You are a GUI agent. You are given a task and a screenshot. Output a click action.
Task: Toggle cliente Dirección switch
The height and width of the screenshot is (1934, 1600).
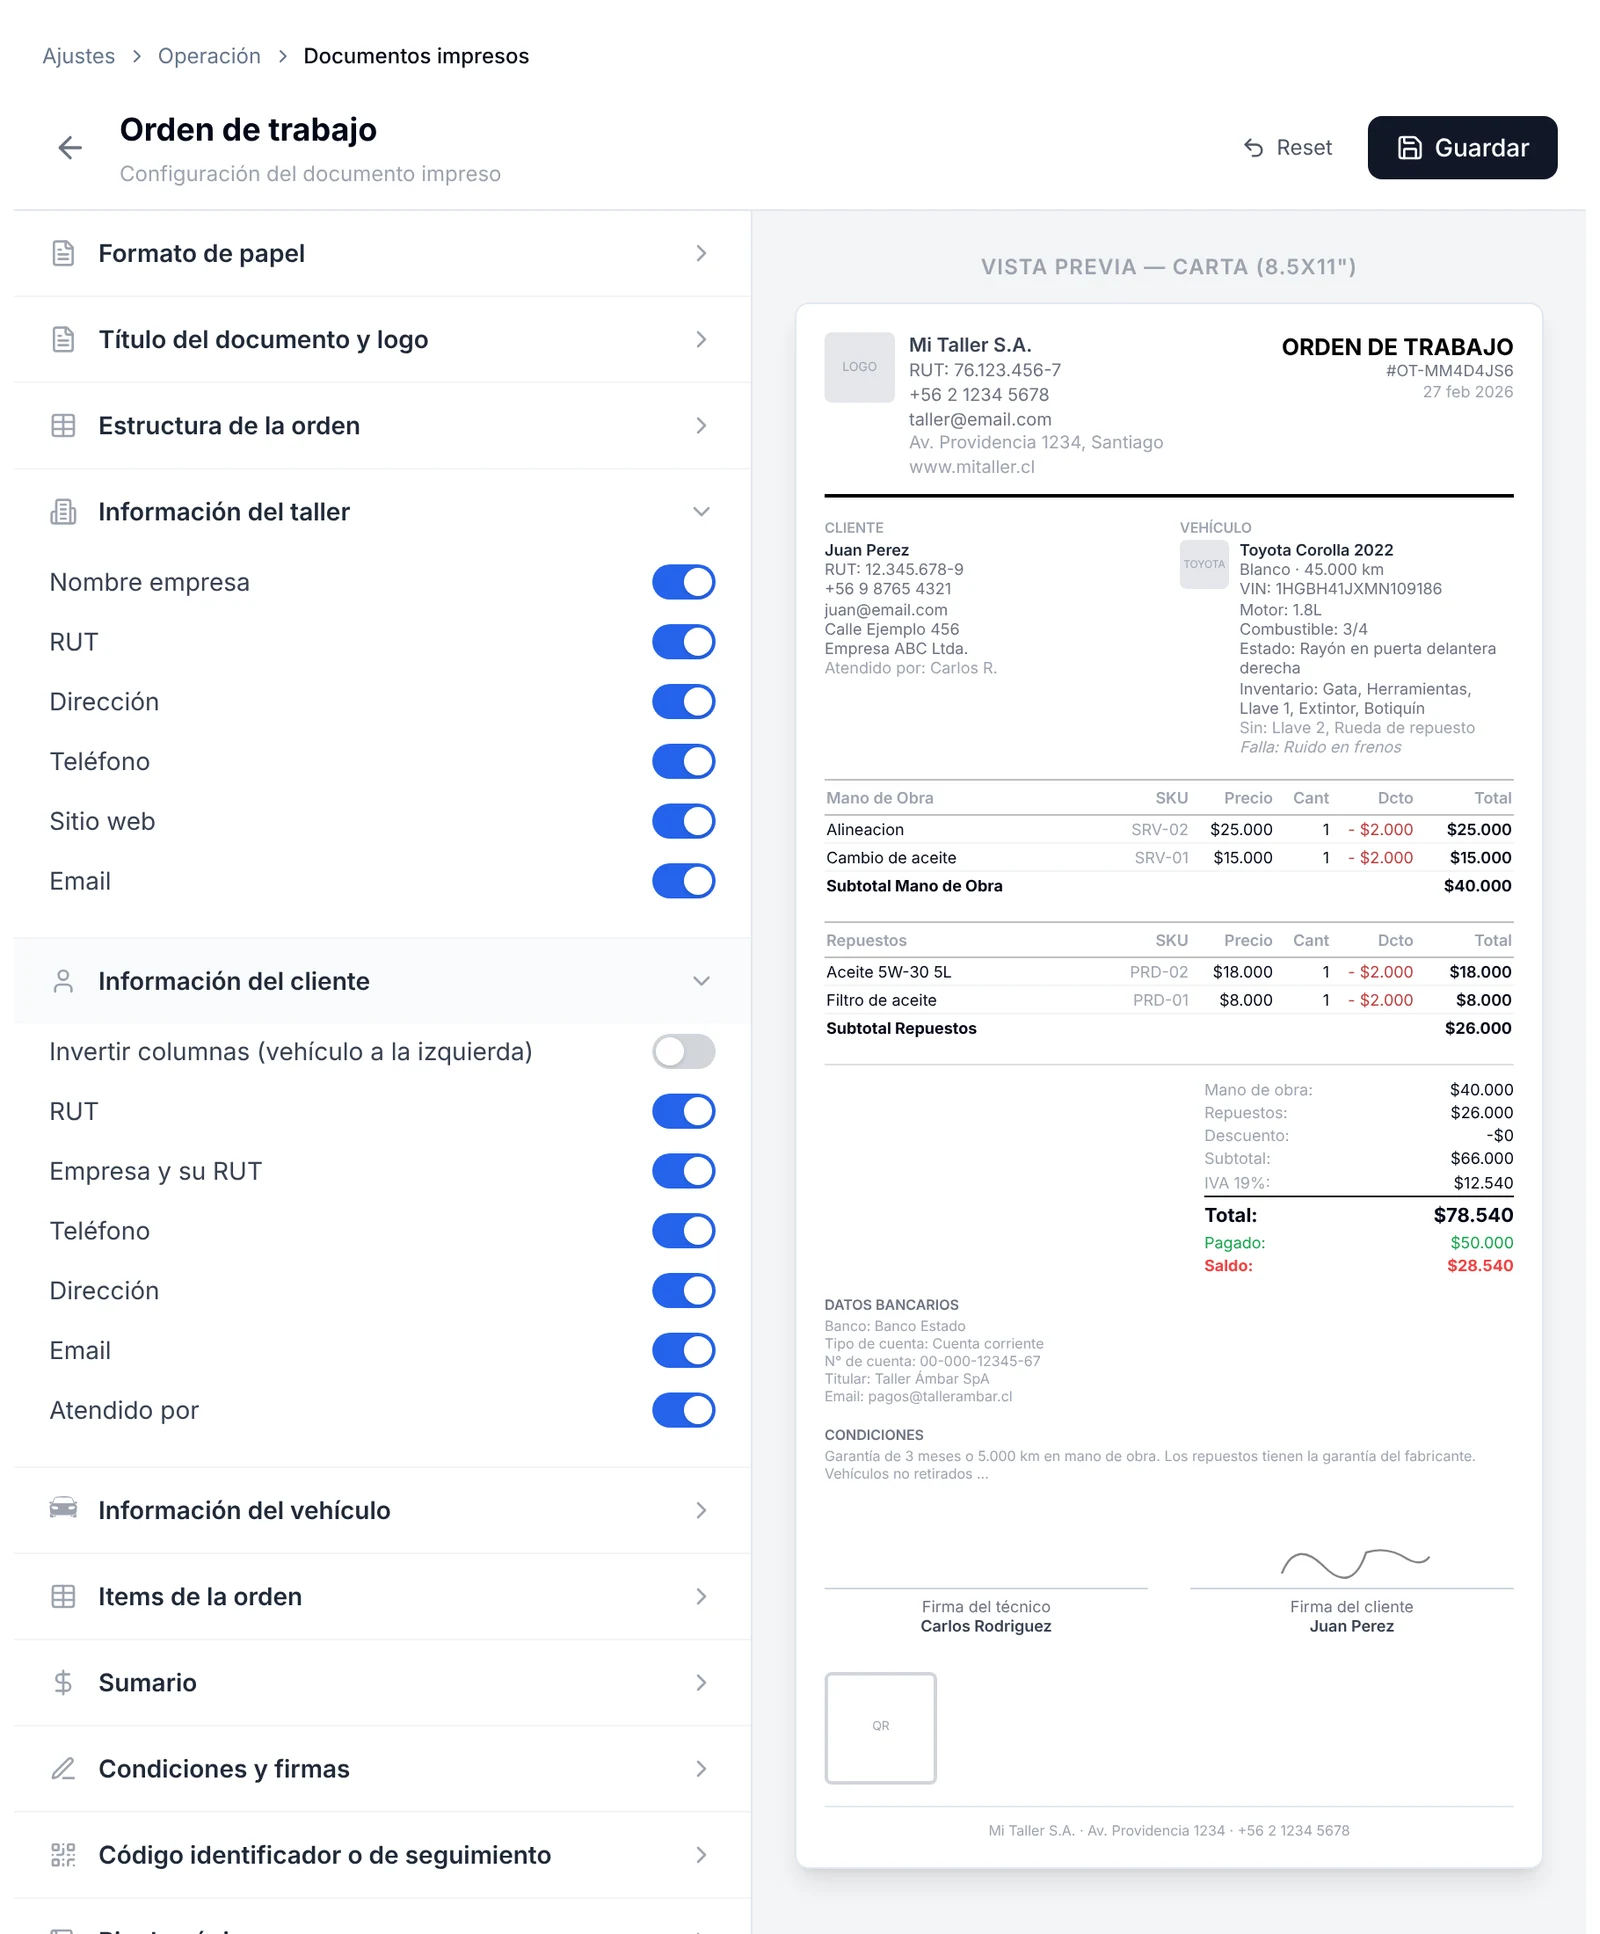[x=684, y=1291]
